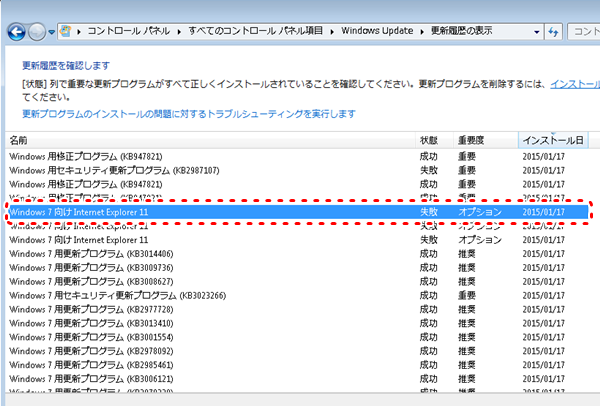Expand the breadcrumb arrow before コントロール パネル
This screenshot has width=600, height=406.
click(78, 31)
